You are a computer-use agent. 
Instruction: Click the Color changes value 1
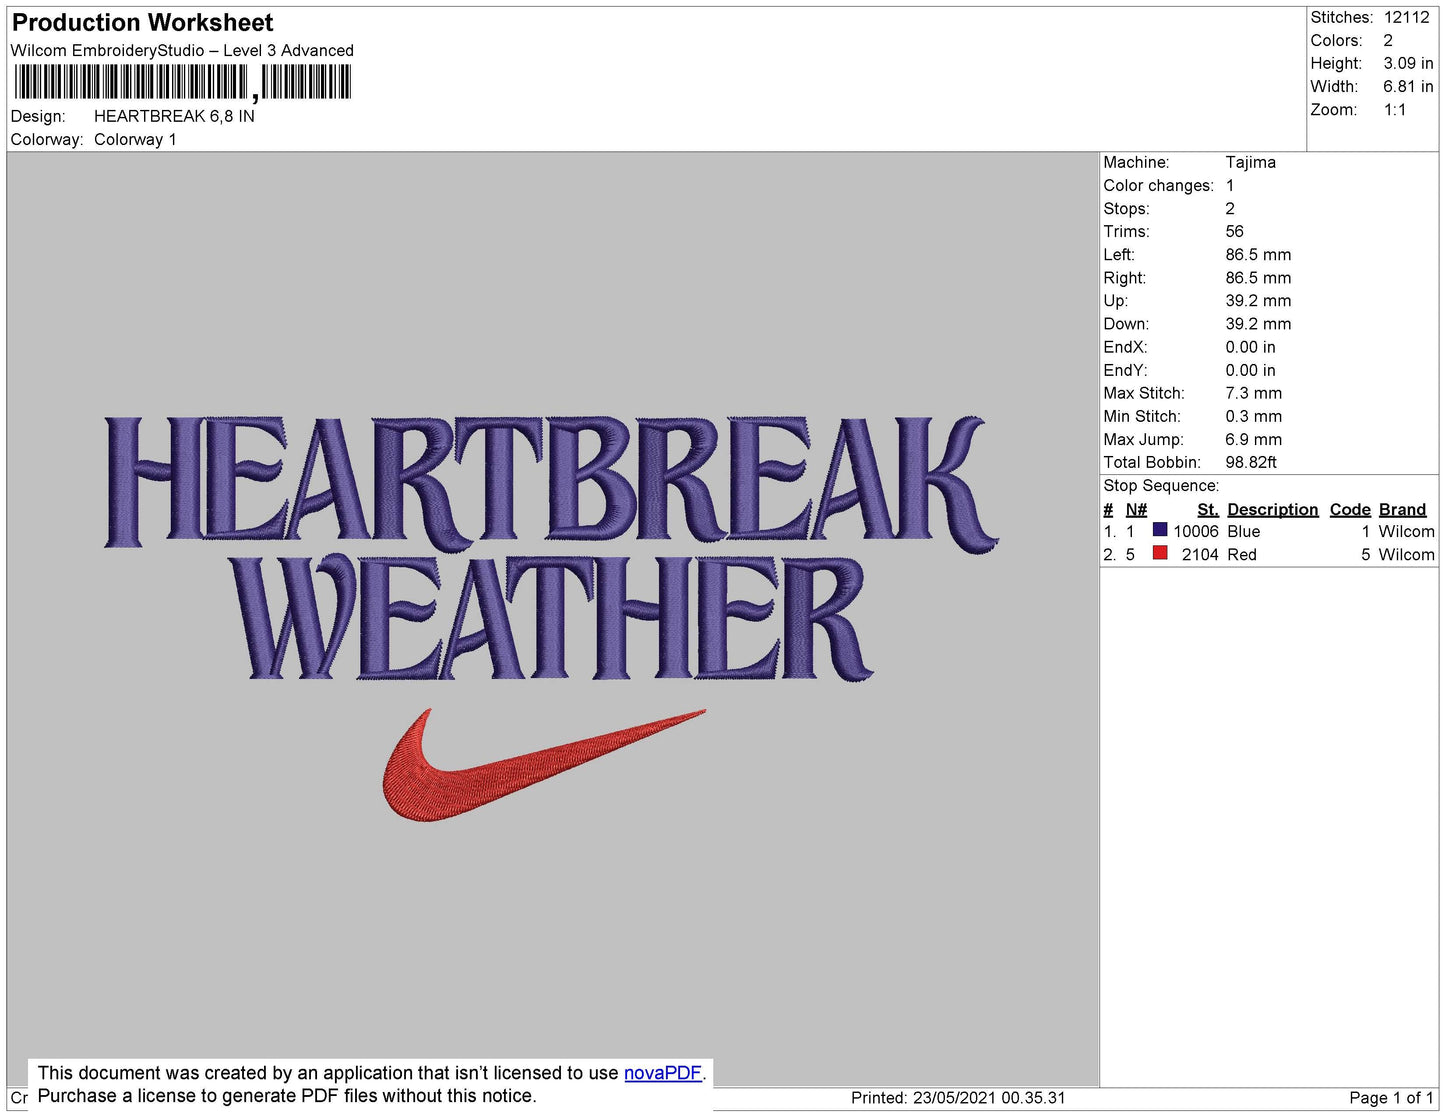[x=1230, y=185]
